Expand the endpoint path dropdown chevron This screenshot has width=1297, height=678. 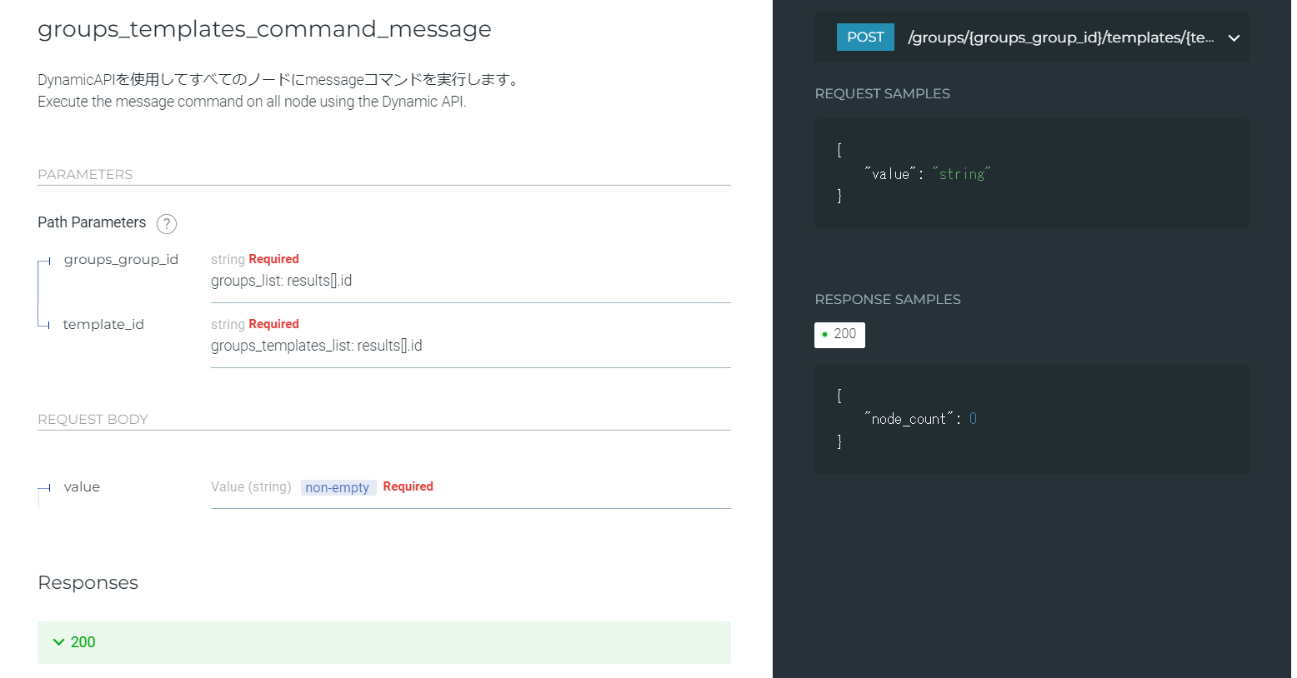click(x=1233, y=38)
